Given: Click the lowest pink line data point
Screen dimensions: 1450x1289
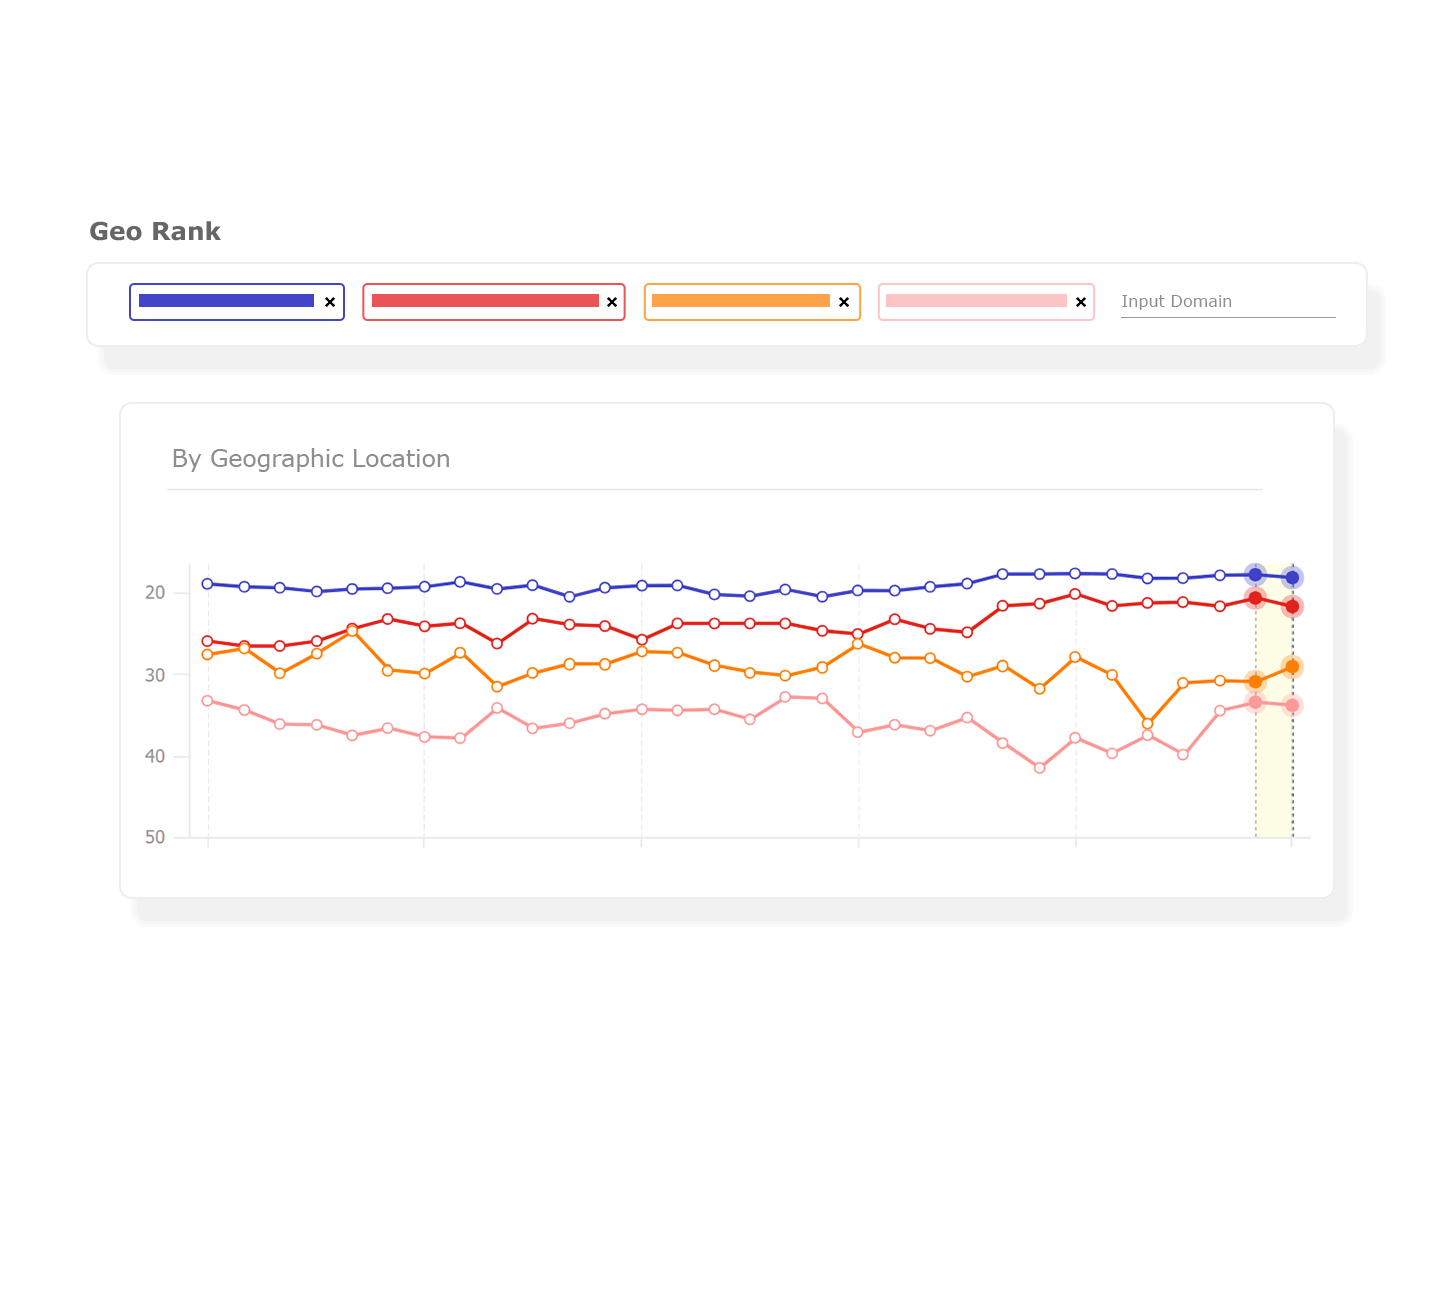Looking at the screenshot, I should pyautogui.click(x=1039, y=768).
